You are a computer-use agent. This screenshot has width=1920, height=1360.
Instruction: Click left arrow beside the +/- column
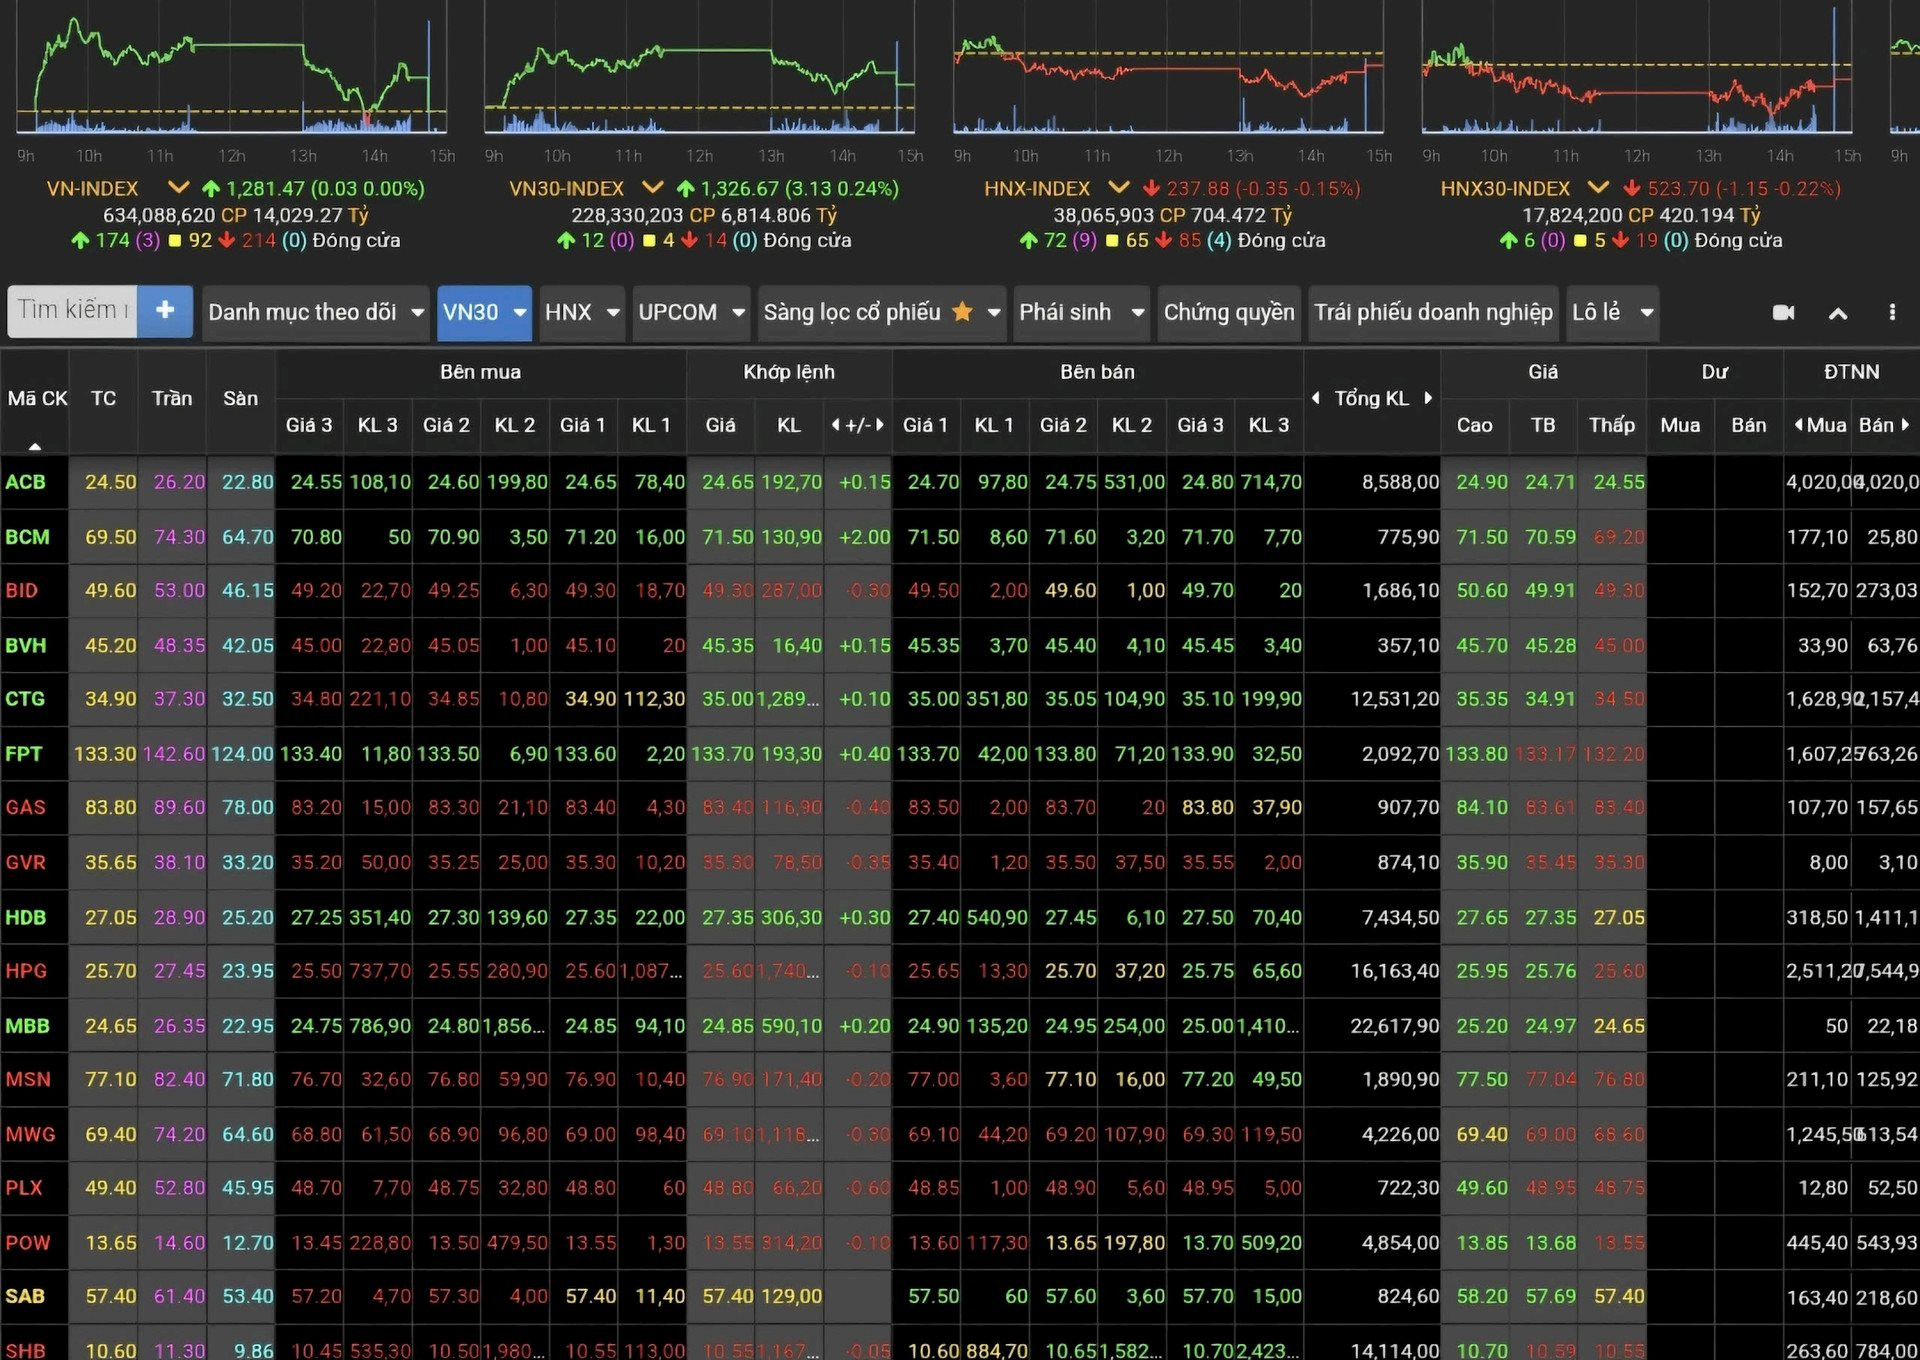tap(835, 425)
